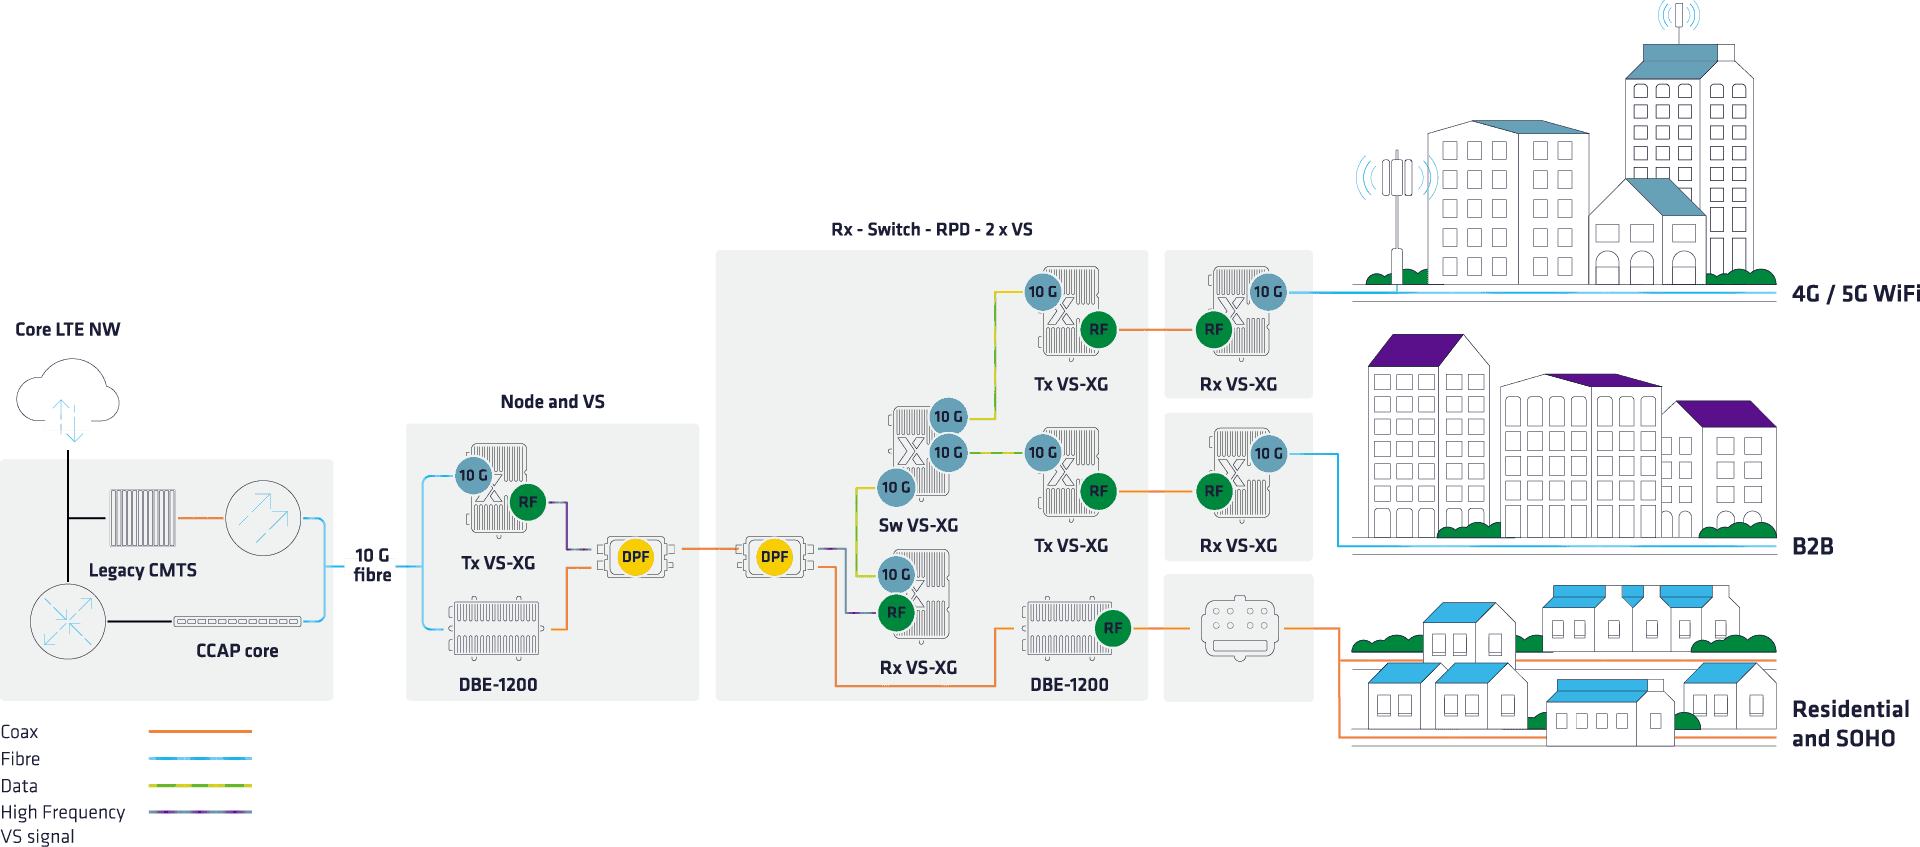Select the RF badge on Rx VS-XG below switch
Image resolution: width=1920 pixels, height=847 pixels.
pyautogui.click(x=896, y=612)
